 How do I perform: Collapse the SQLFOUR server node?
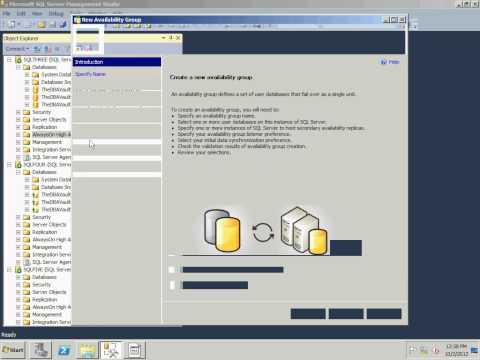(9, 165)
